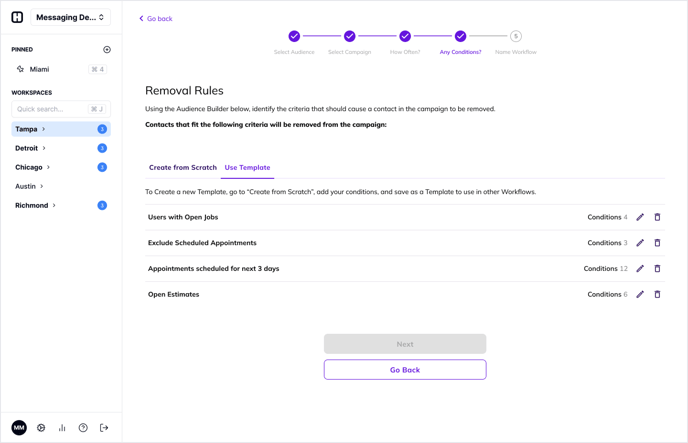Click the logout icon in sidebar footer
This screenshot has width=688, height=443.
pos(104,428)
